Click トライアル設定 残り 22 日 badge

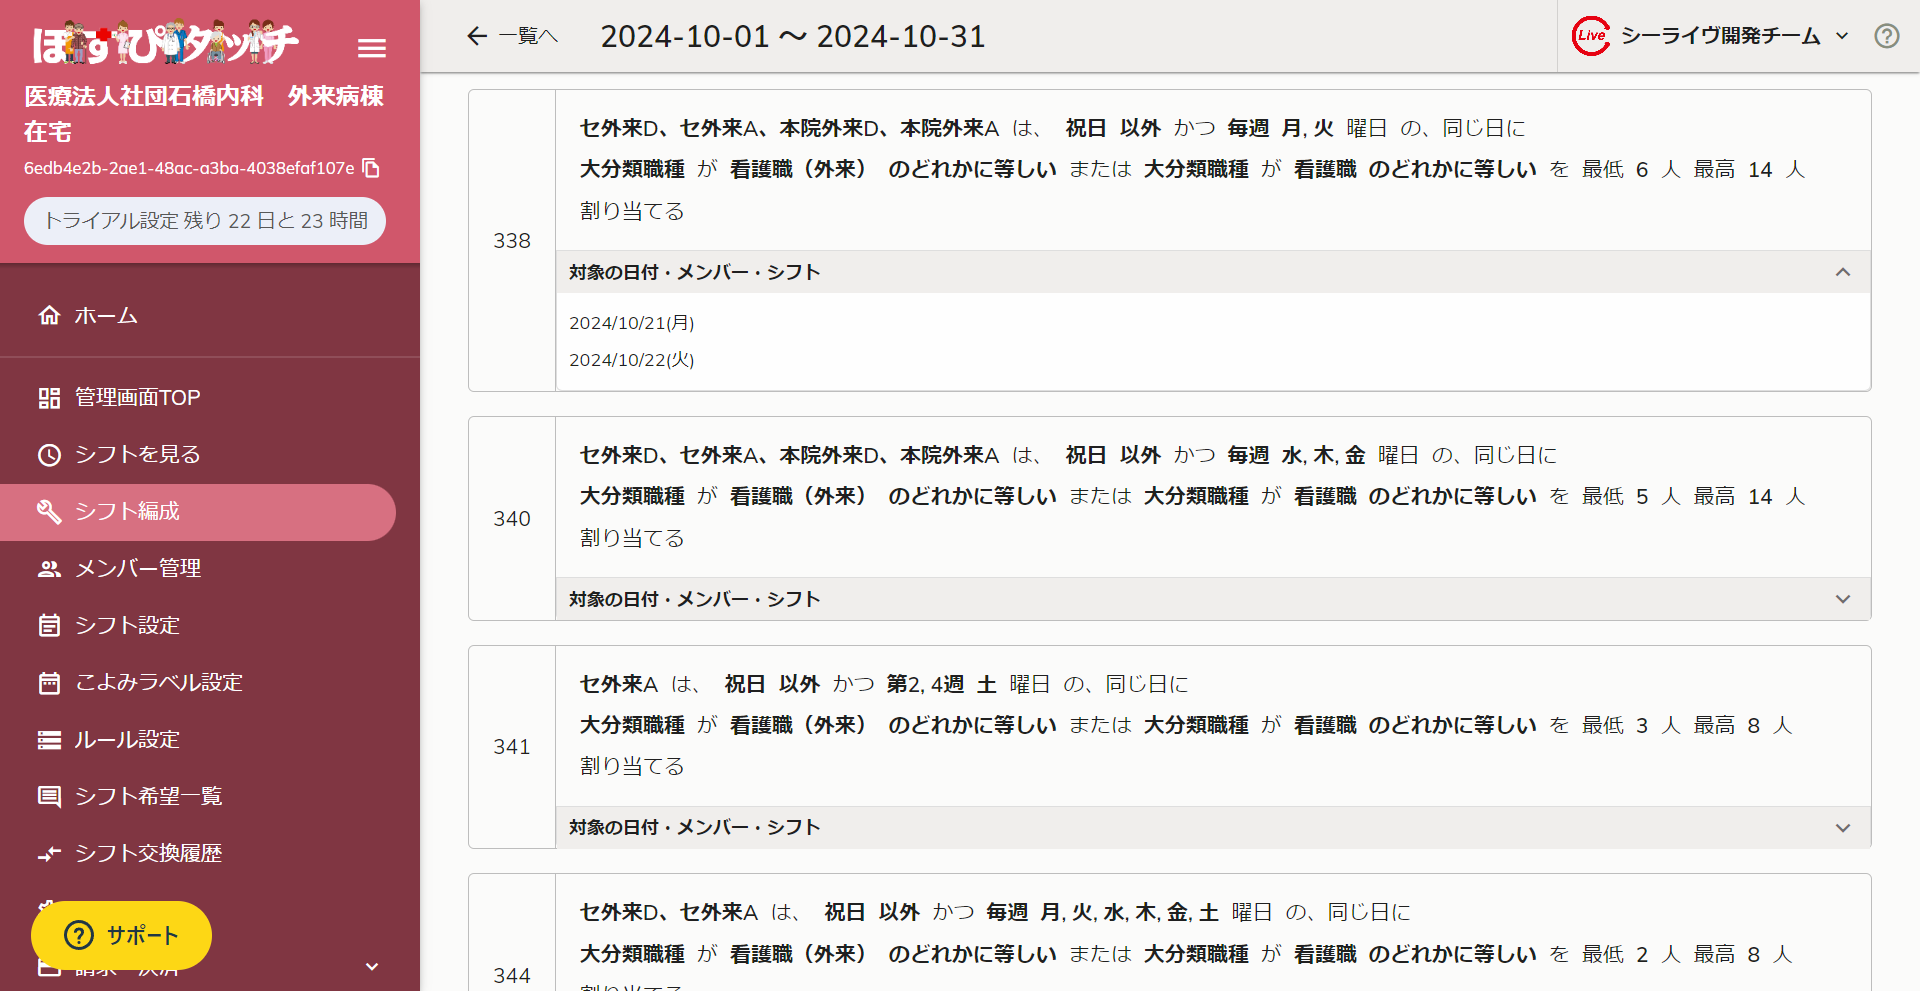point(205,221)
